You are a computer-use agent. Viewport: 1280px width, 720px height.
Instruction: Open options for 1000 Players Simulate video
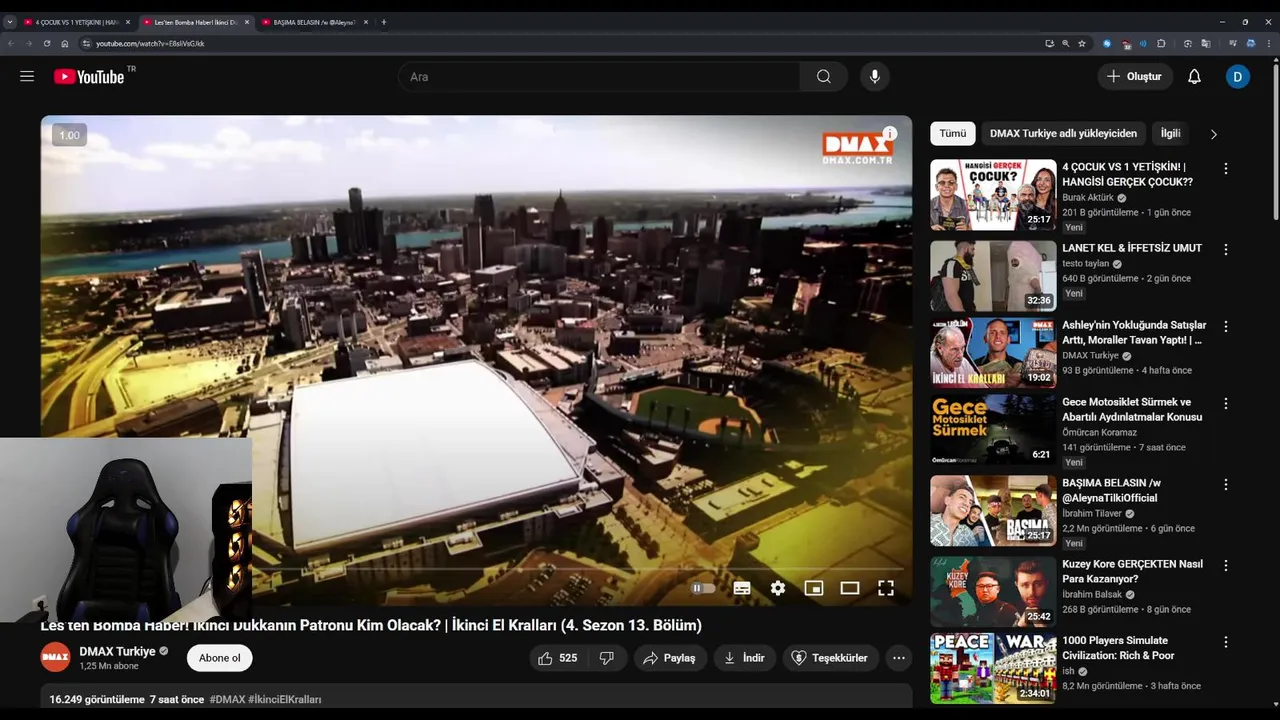click(1226, 642)
